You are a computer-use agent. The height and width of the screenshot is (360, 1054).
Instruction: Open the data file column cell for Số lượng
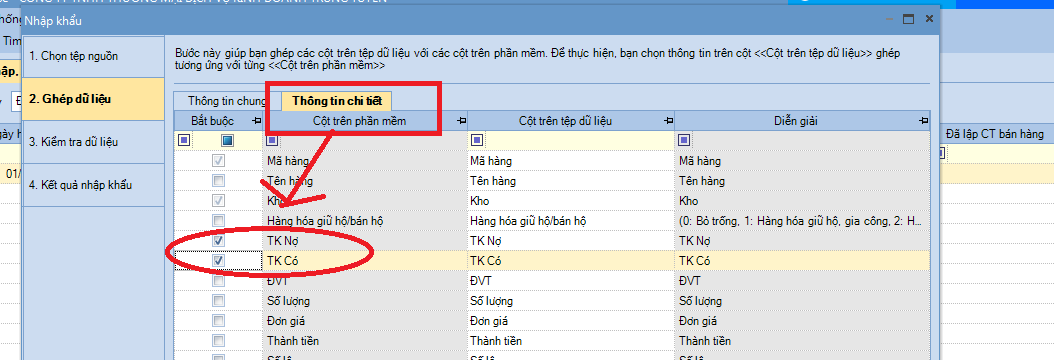[x=571, y=301]
